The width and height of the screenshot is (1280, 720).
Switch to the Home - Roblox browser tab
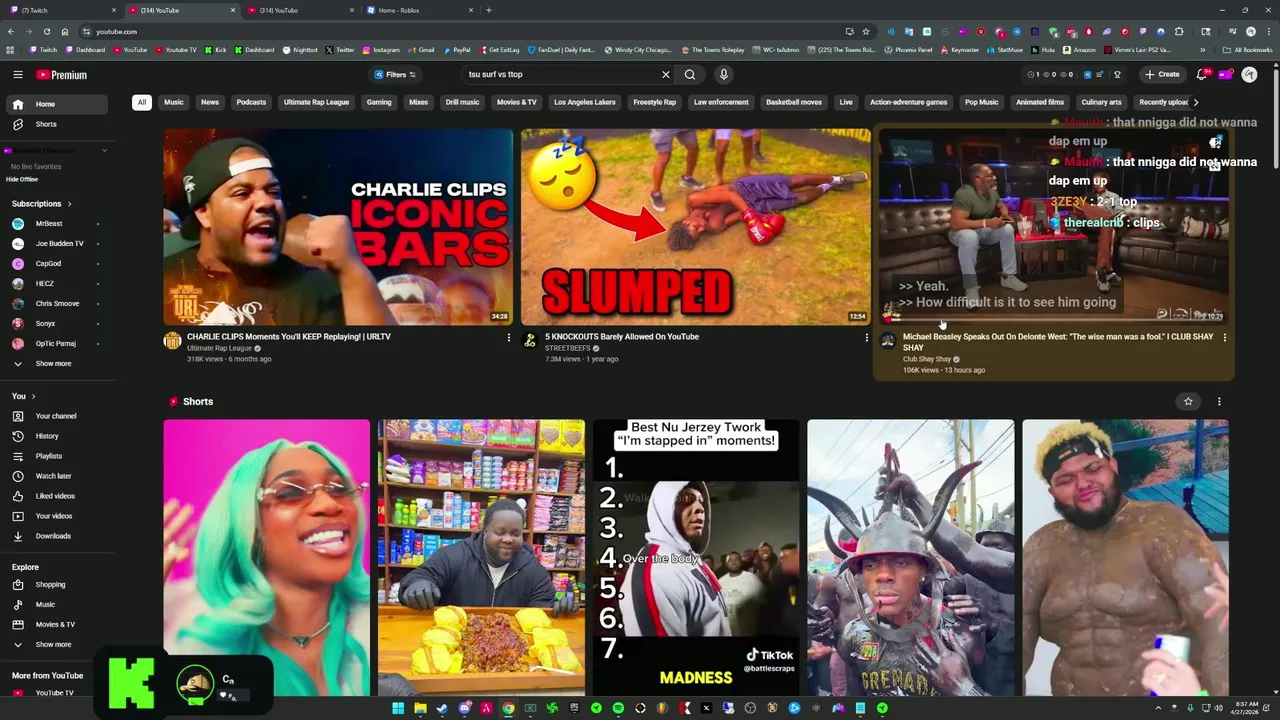(x=420, y=10)
